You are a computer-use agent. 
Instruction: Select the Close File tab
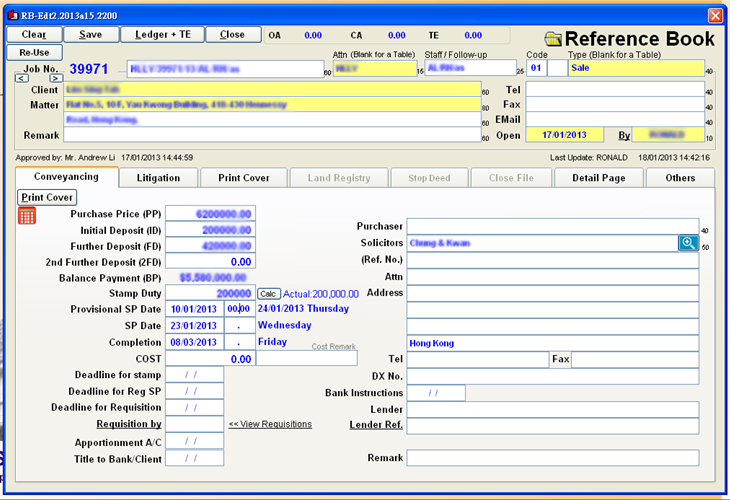tap(511, 178)
